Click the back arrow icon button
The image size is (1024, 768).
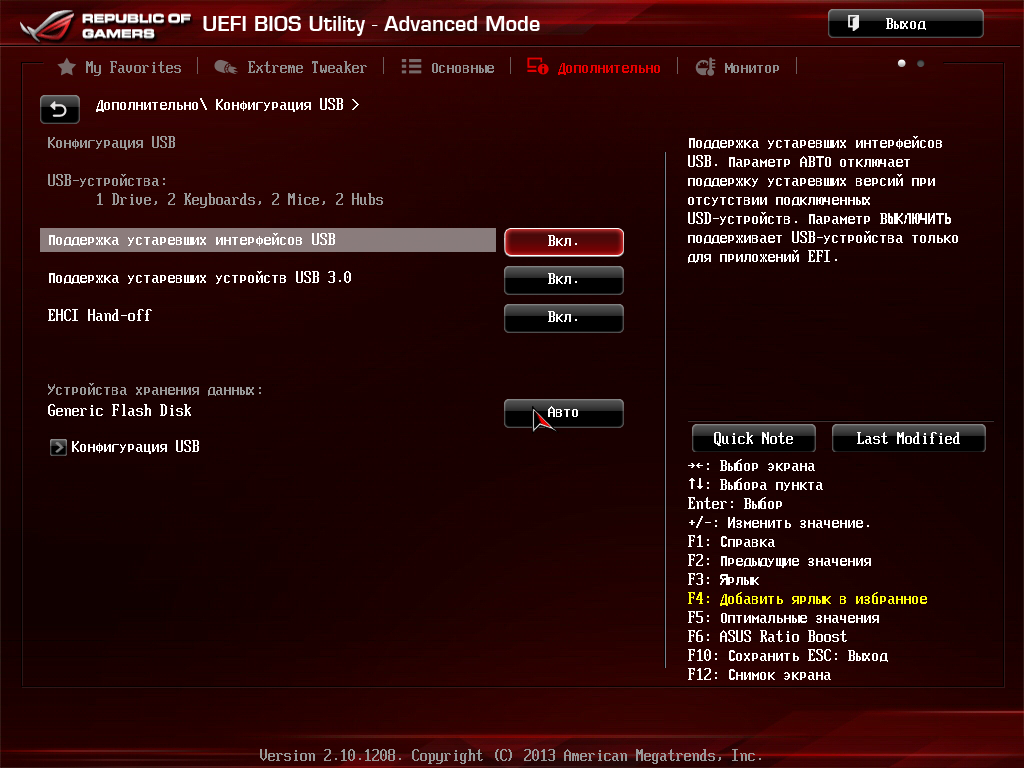(59, 109)
